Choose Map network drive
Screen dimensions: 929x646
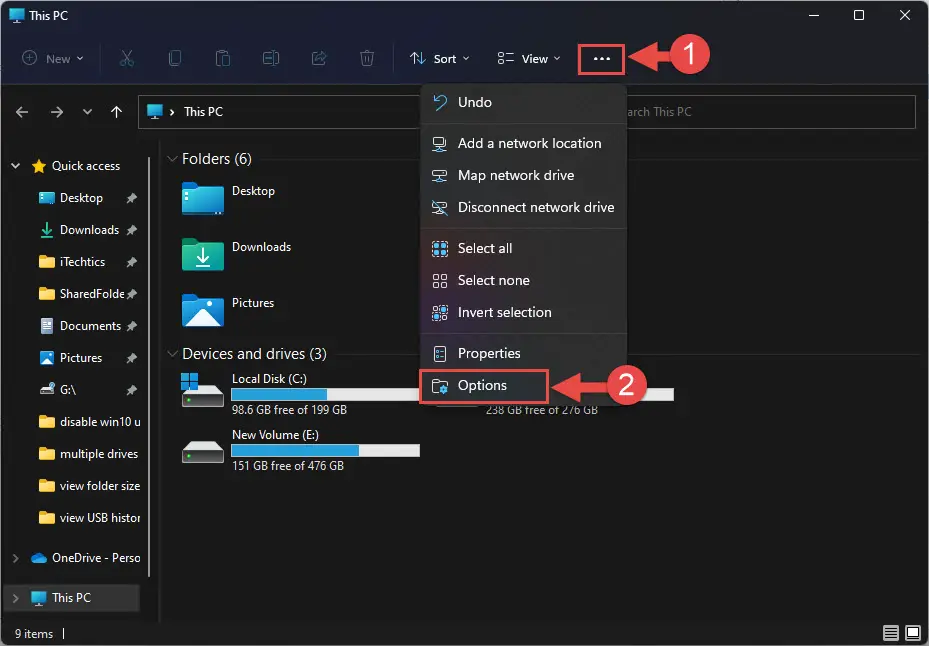[x=524, y=175]
